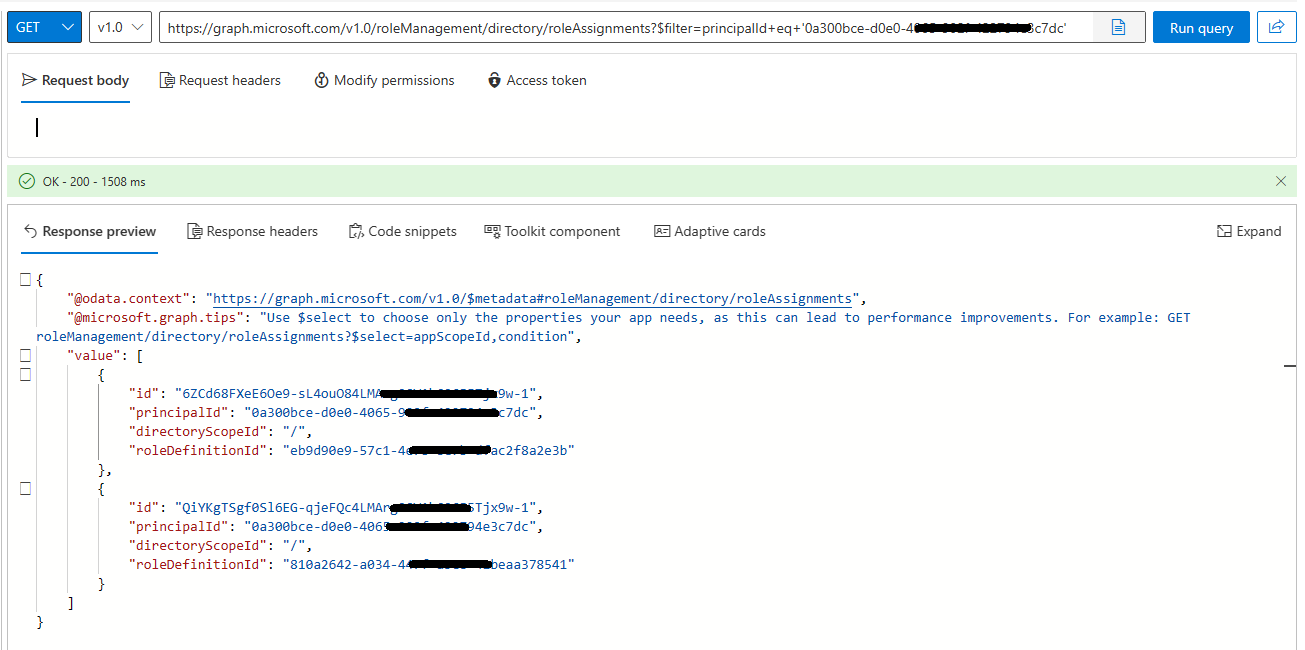Open the sample request body document icon near URL
The height and width of the screenshot is (650, 1305).
(1118, 27)
